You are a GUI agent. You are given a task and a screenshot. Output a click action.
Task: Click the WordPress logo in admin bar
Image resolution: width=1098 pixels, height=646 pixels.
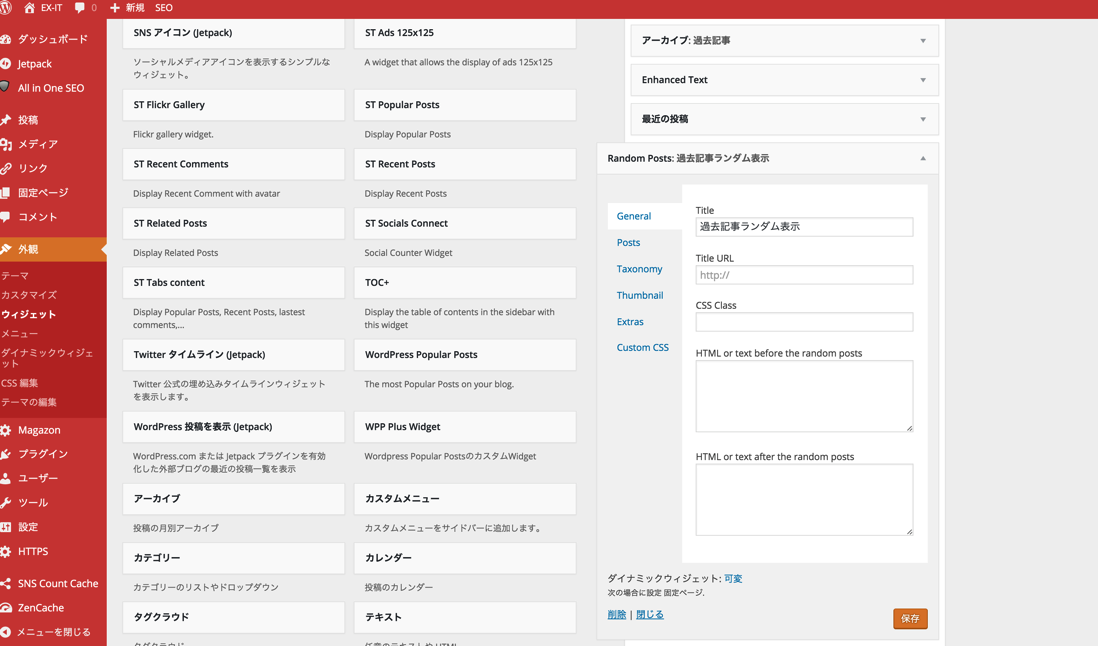pyautogui.click(x=5, y=8)
